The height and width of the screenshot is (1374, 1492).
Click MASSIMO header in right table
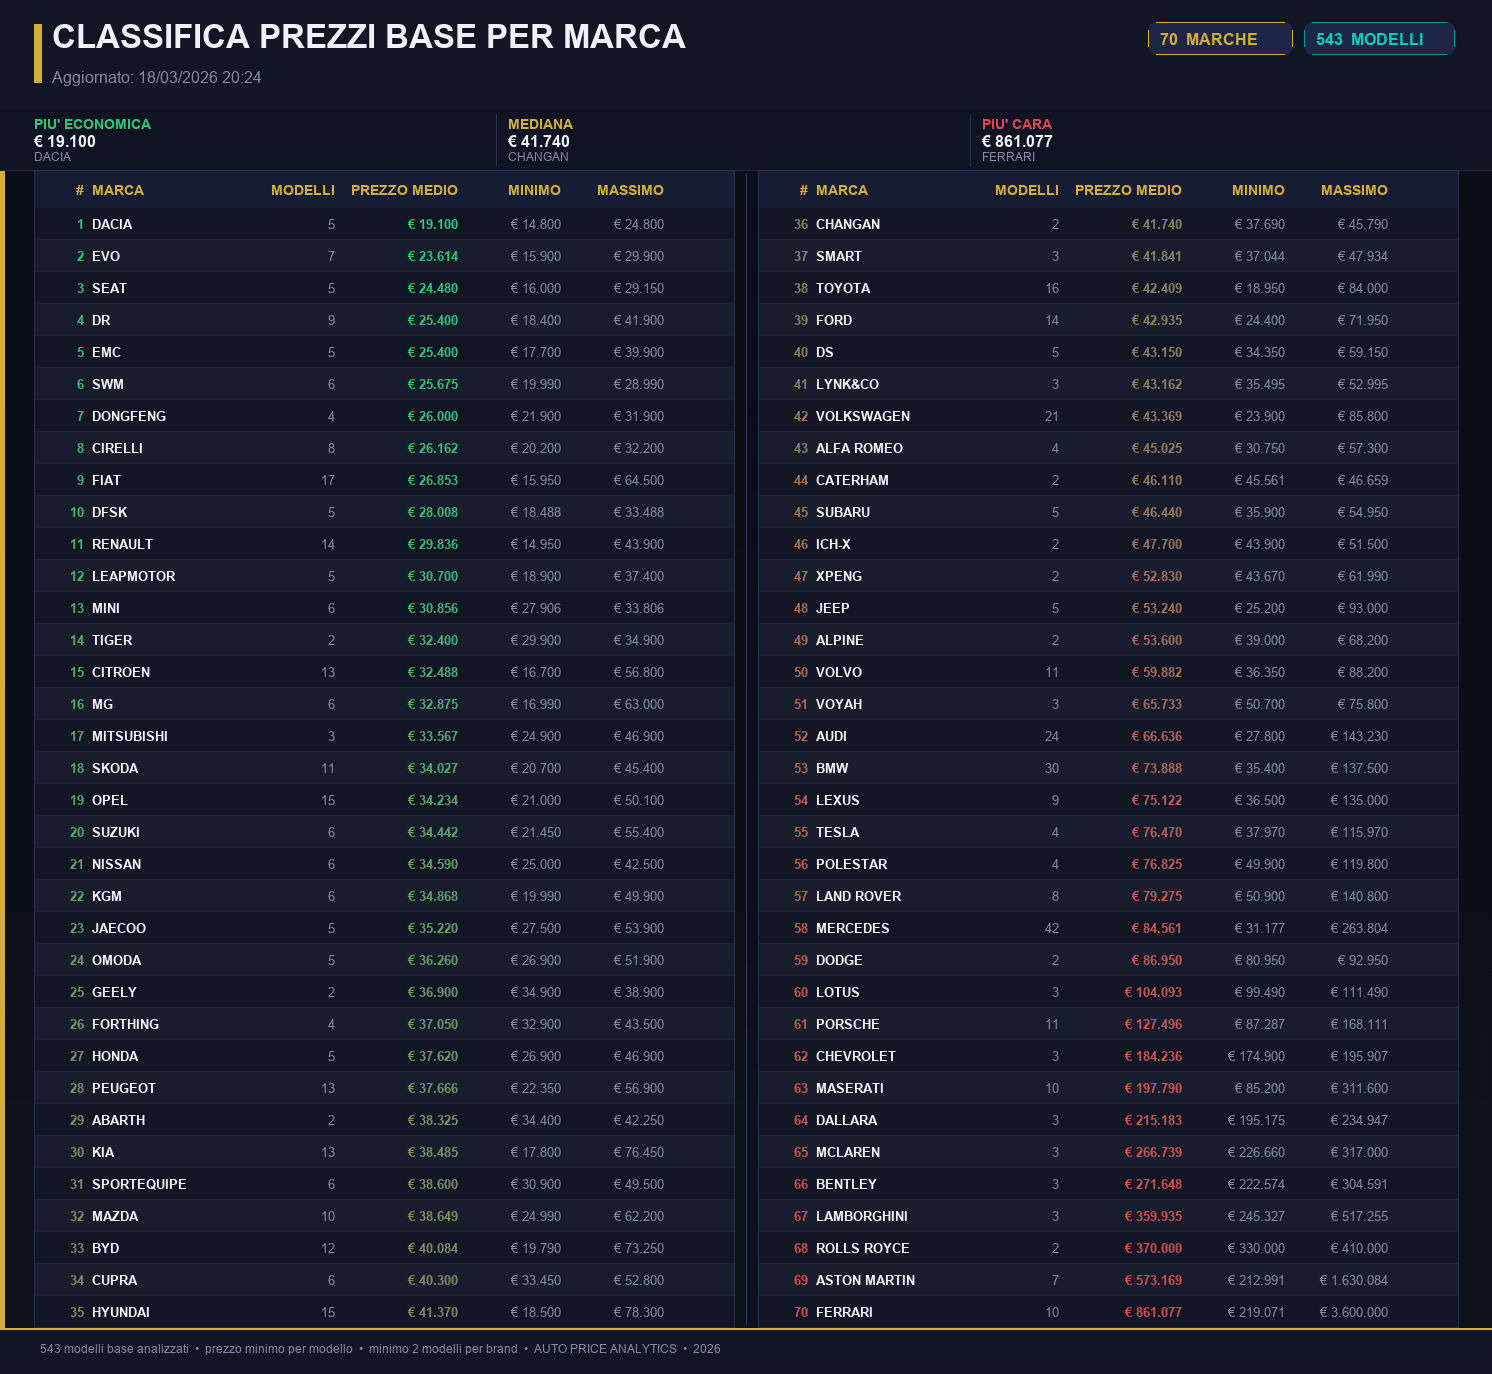click(x=1353, y=190)
